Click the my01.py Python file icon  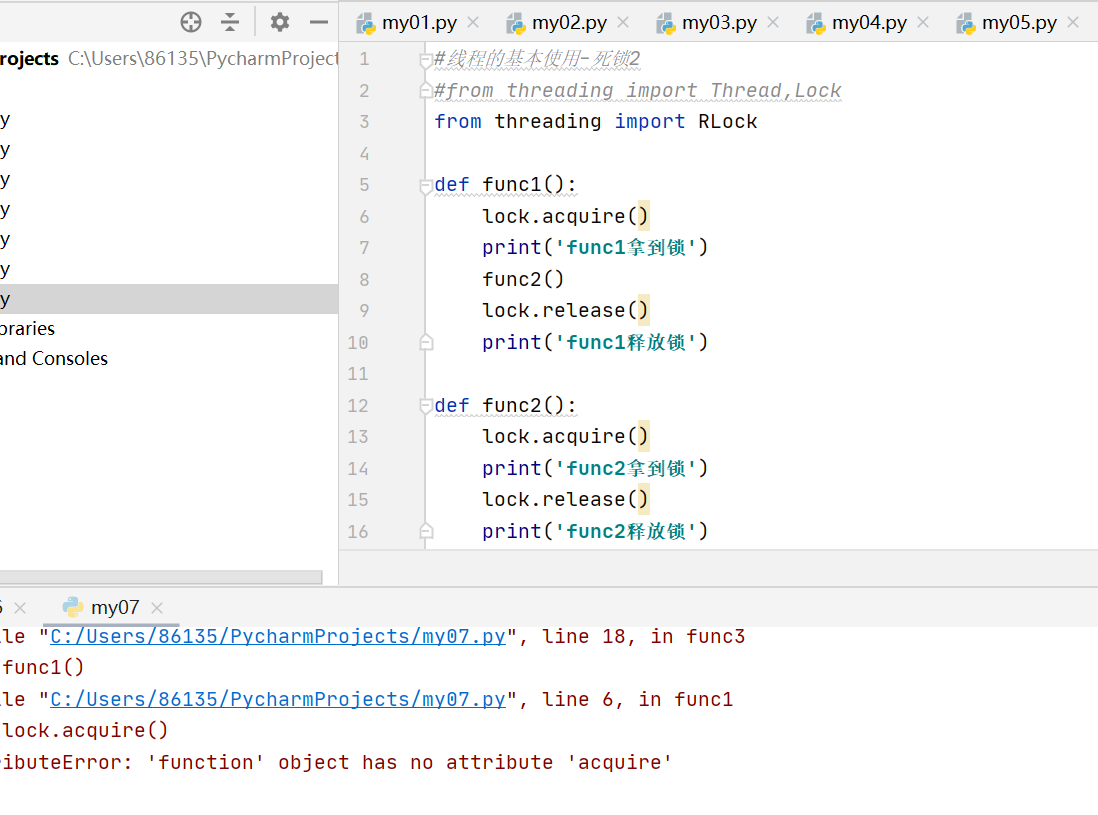[366, 24]
